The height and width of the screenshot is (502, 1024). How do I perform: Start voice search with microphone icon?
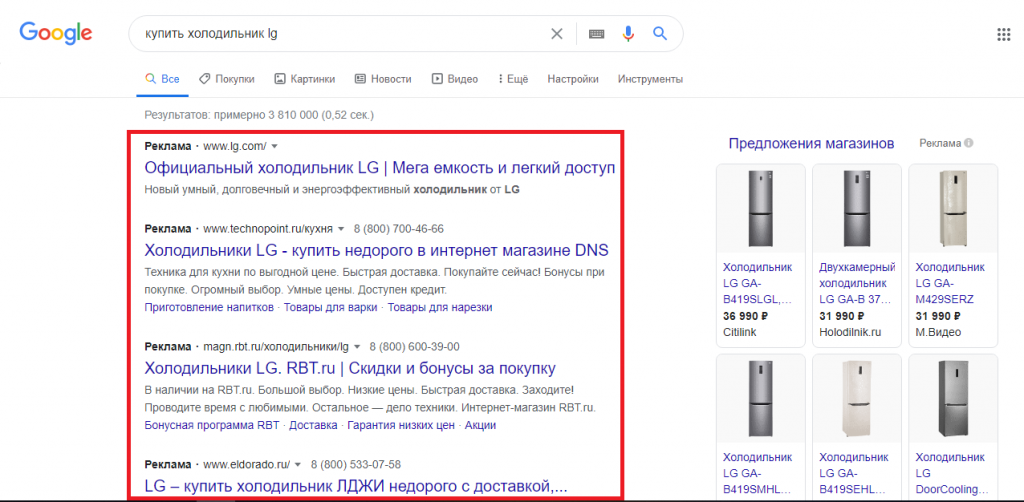(x=628, y=34)
